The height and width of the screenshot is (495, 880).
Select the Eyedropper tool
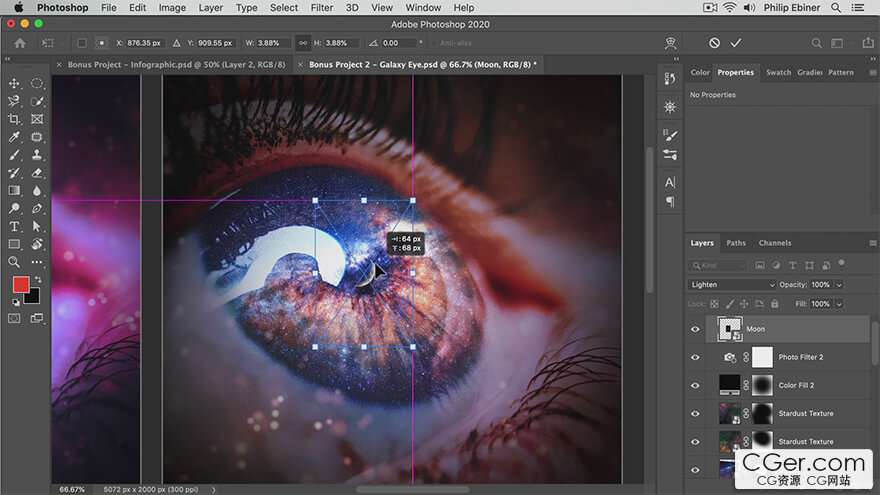pyautogui.click(x=15, y=137)
